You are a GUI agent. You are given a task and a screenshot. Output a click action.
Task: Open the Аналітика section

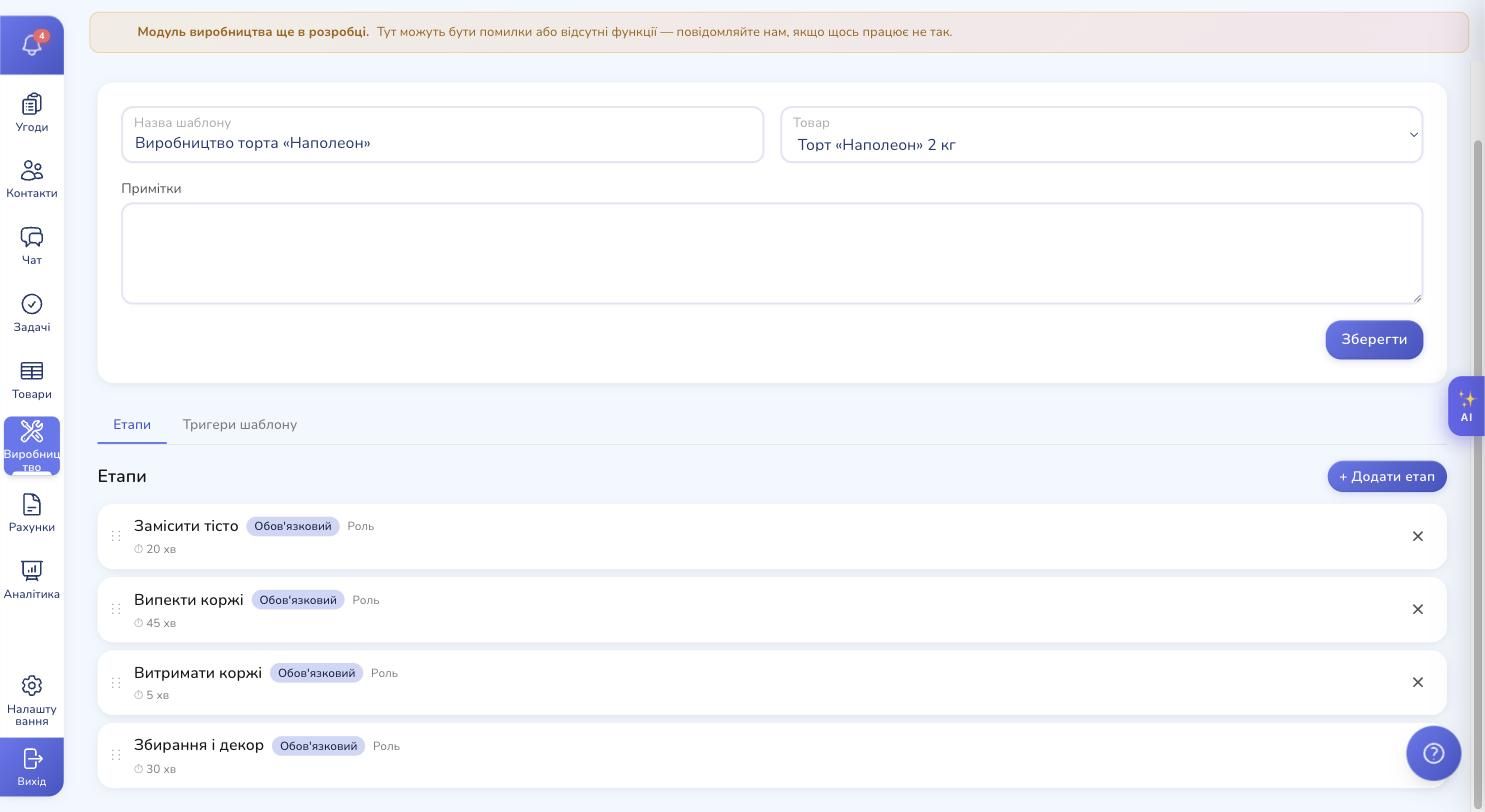coord(32,580)
